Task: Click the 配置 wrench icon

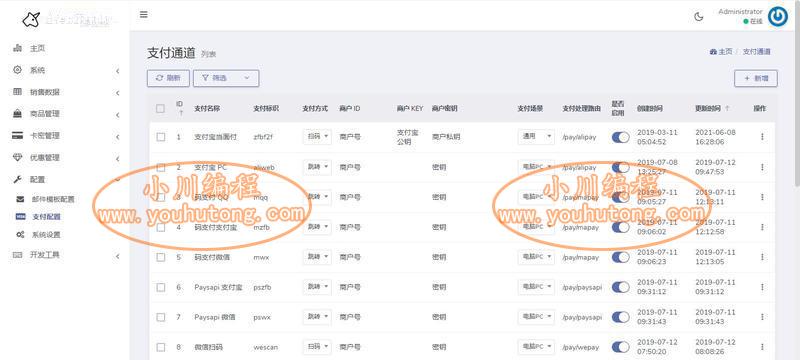Action: click(x=17, y=179)
